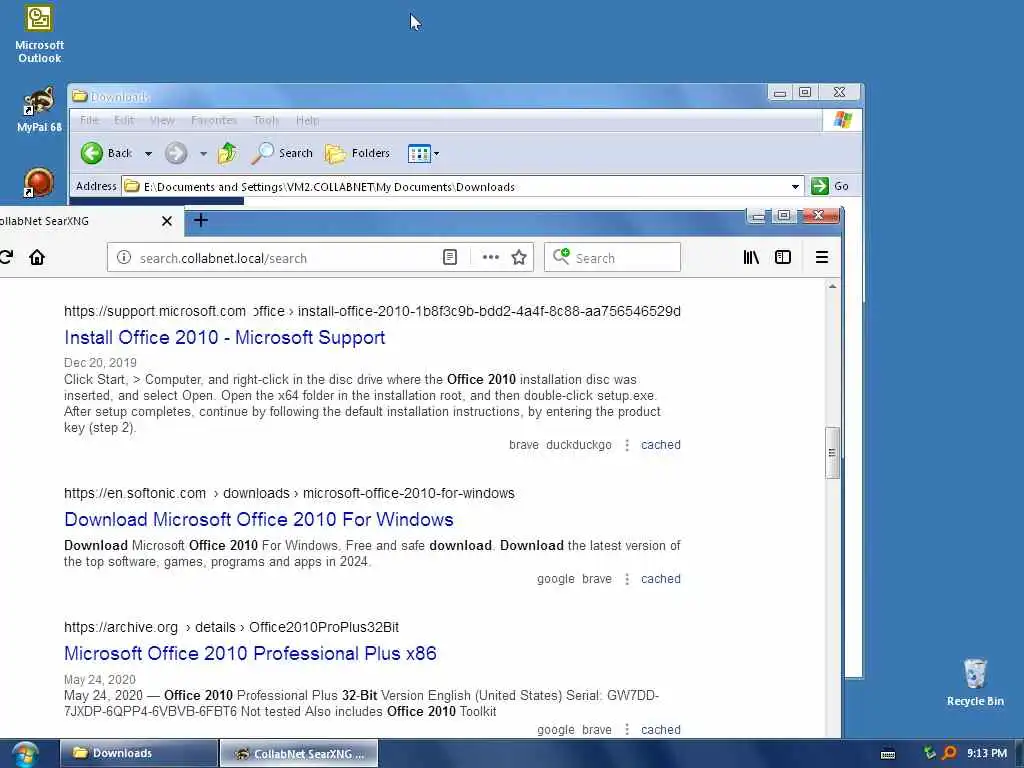Open cached copy of archive.org result
This screenshot has width=1024, height=768.
(660, 729)
